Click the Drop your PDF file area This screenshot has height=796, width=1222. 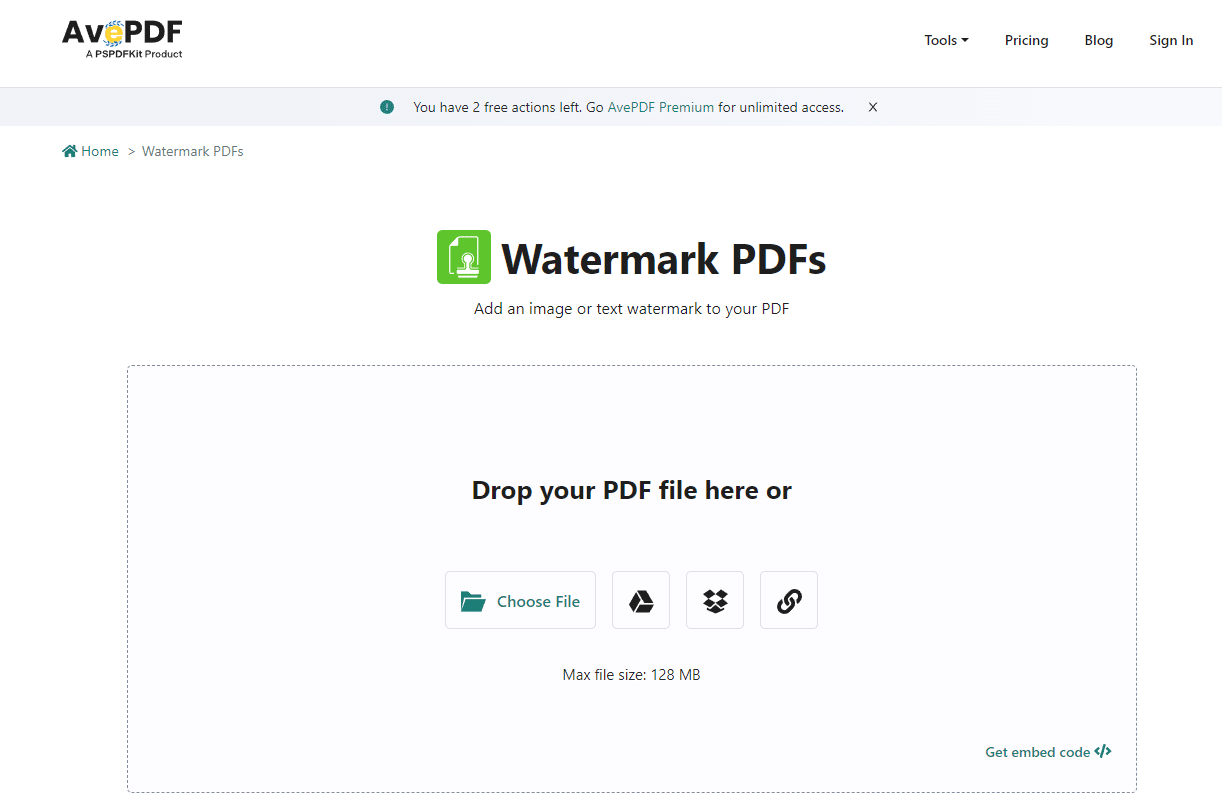coord(632,579)
